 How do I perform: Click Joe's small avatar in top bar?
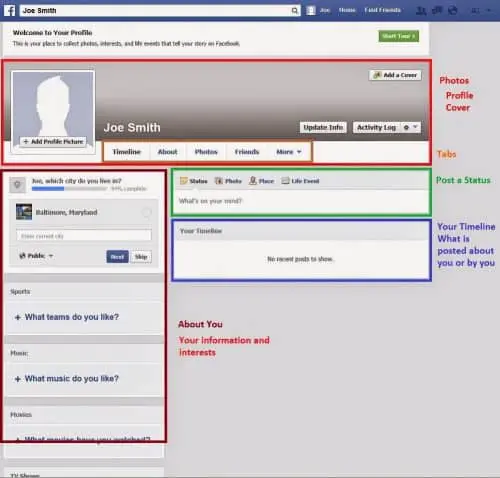click(x=311, y=11)
